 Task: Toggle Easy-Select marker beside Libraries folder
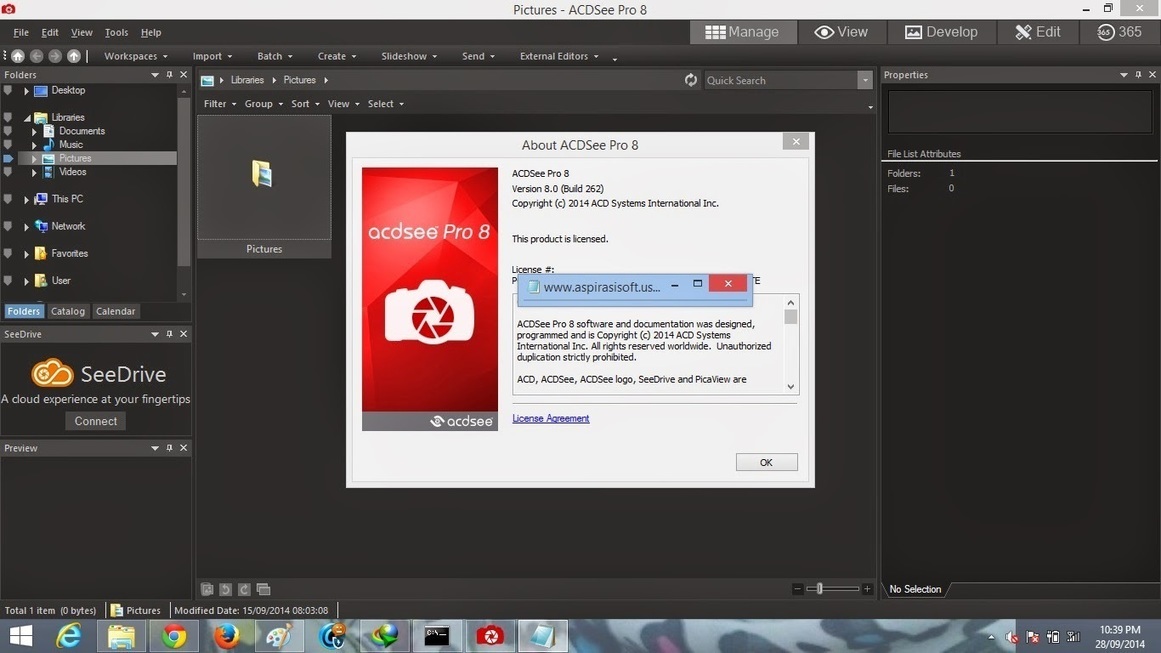coord(7,117)
